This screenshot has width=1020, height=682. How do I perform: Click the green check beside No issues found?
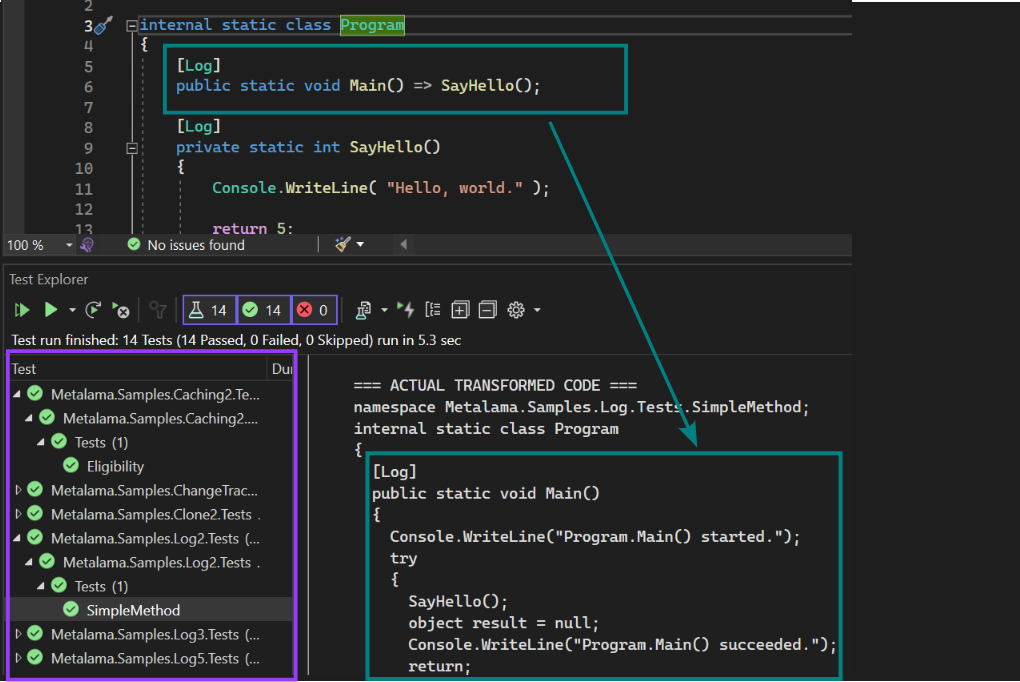(x=134, y=245)
